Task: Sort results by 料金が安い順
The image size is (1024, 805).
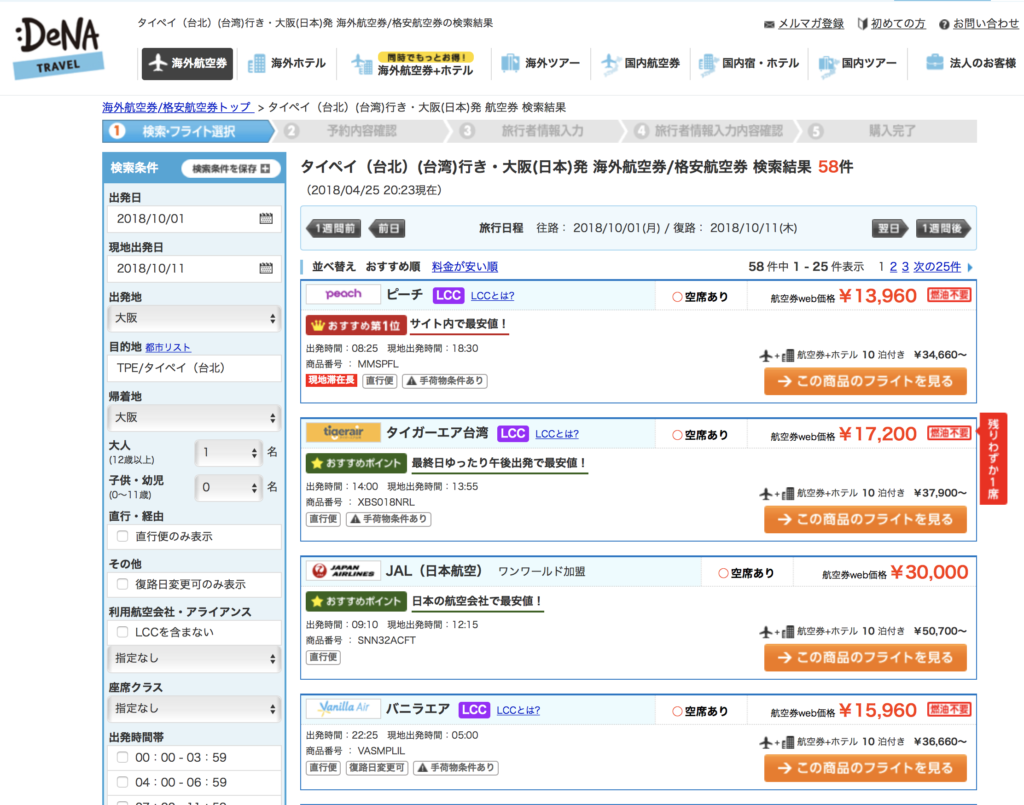Action: 464,267
